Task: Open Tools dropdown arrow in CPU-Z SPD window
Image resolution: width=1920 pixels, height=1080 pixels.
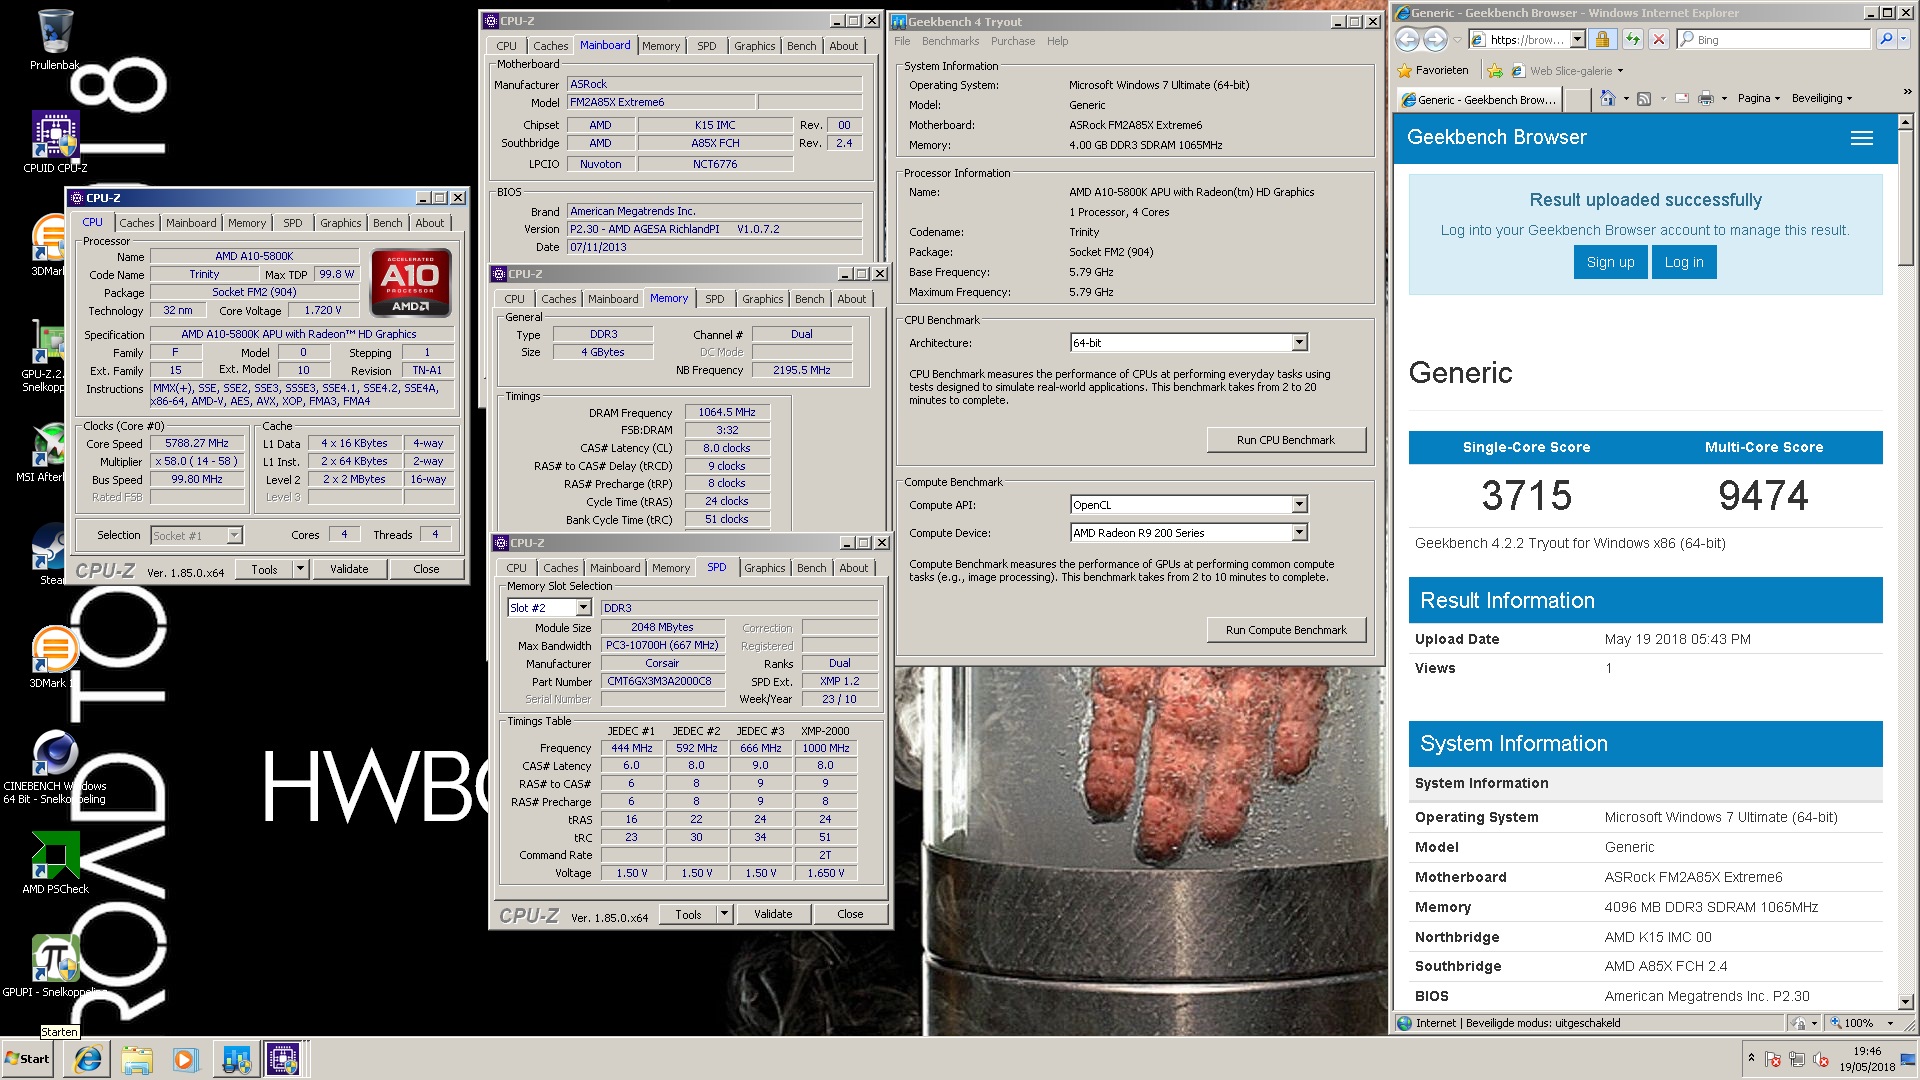Action: pos(724,914)
